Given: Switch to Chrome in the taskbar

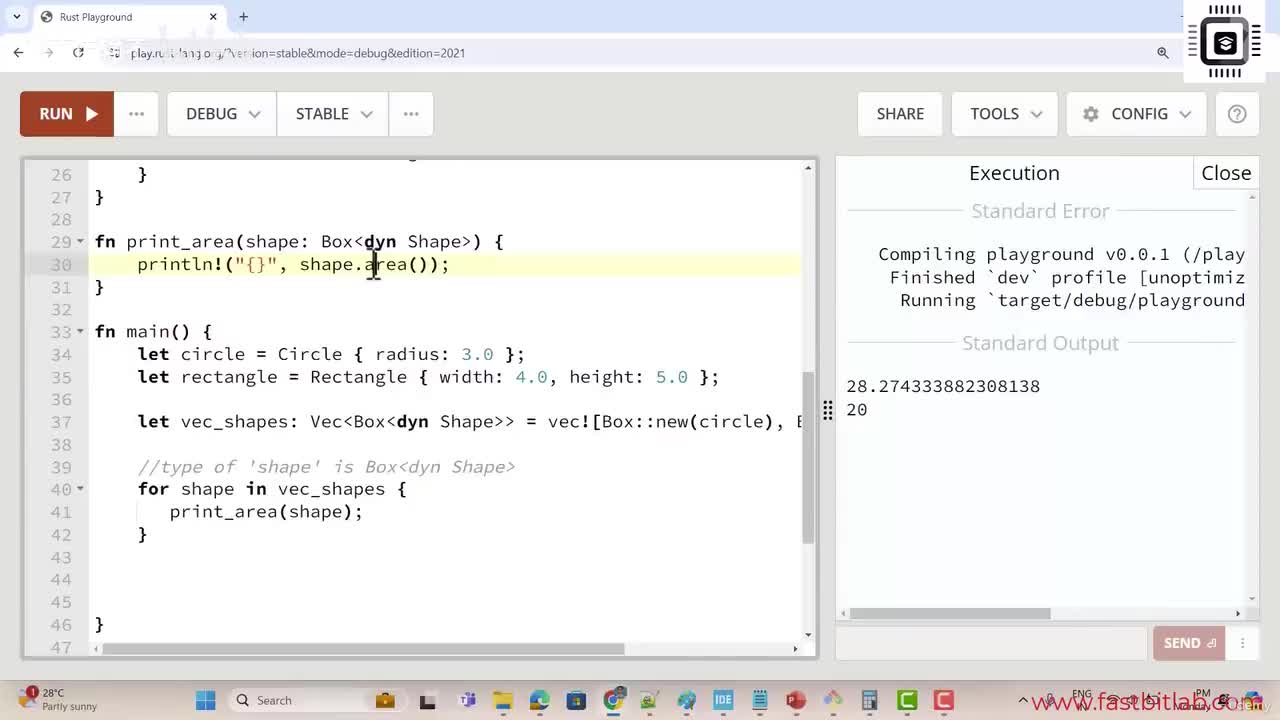Looking at the screenshot, I should click(614, 700).
